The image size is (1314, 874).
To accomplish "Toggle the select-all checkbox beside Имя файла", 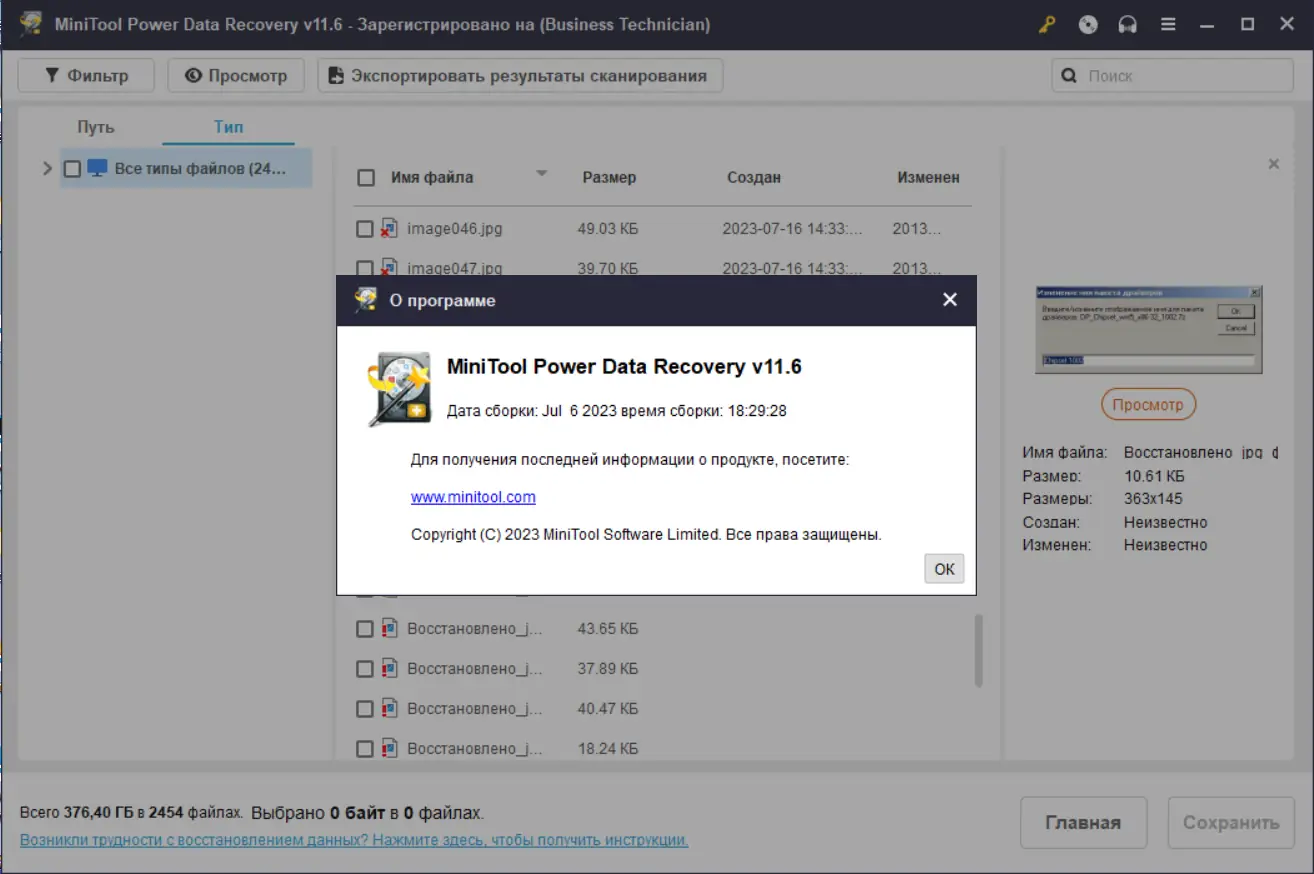I will pyautogui.click(x=366, y=178).
